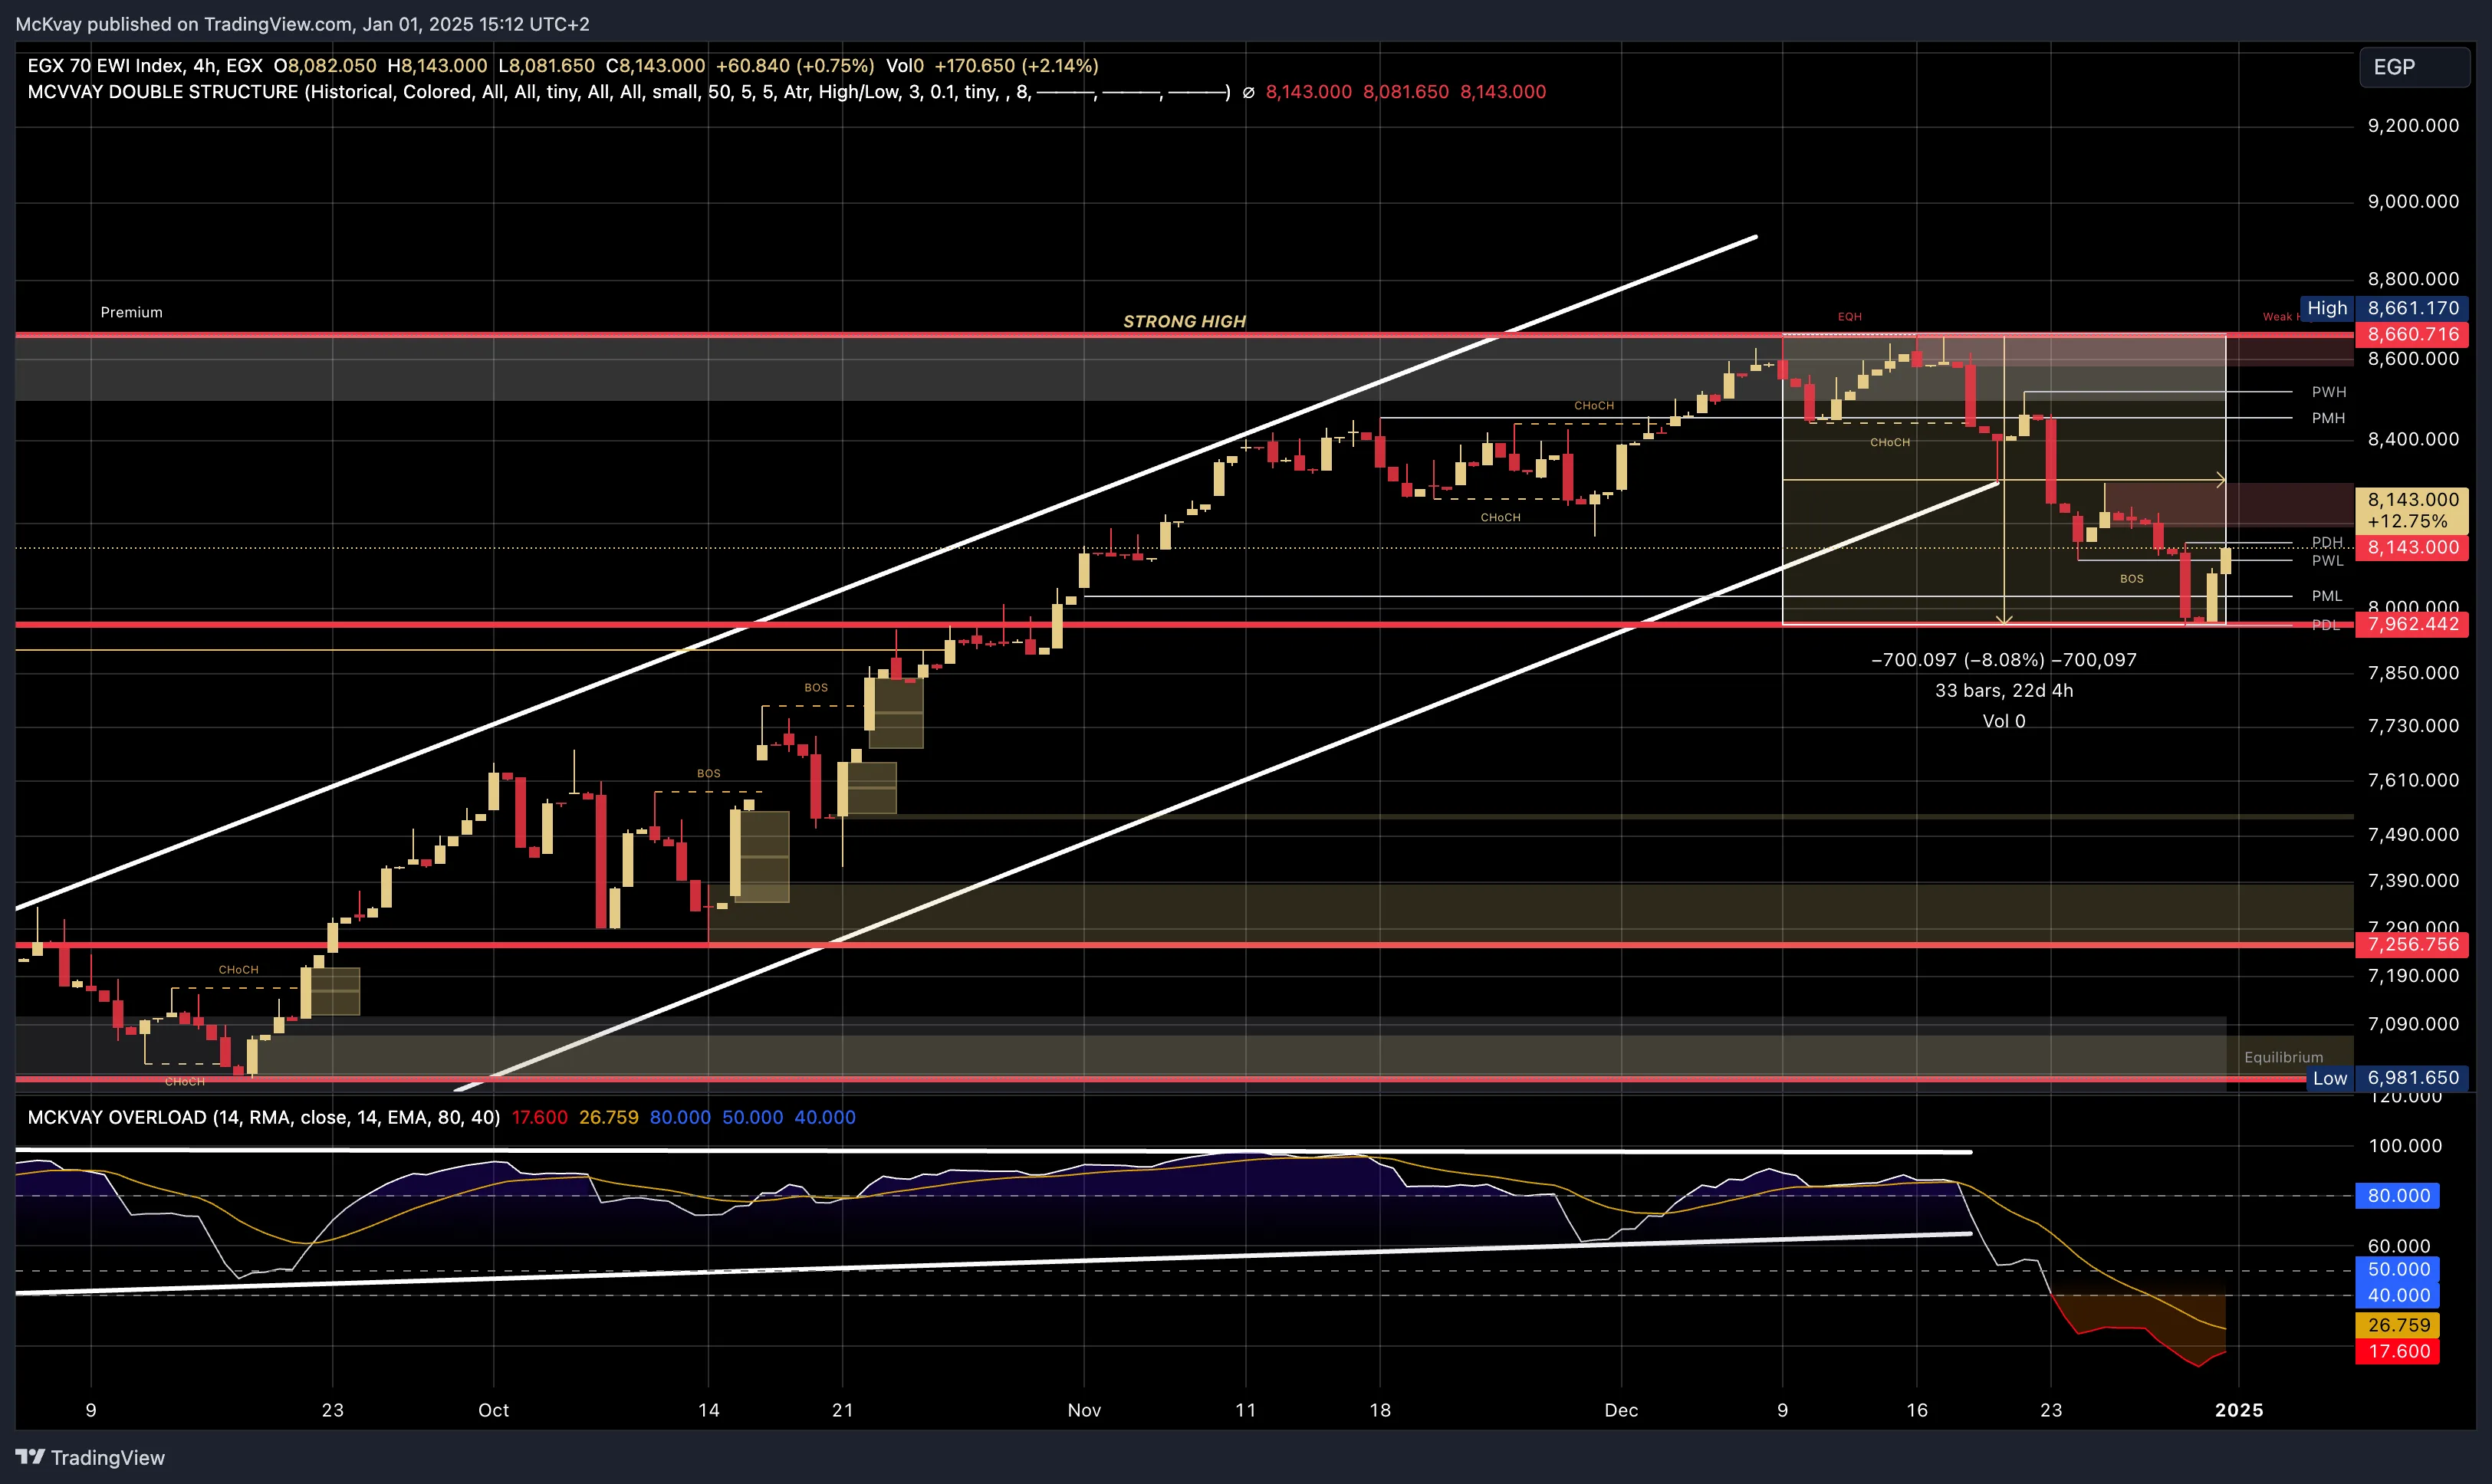2492x1484 pixels.
Task: Click the empty-set symbol in the indicator legend
Action: [1248, 92]
